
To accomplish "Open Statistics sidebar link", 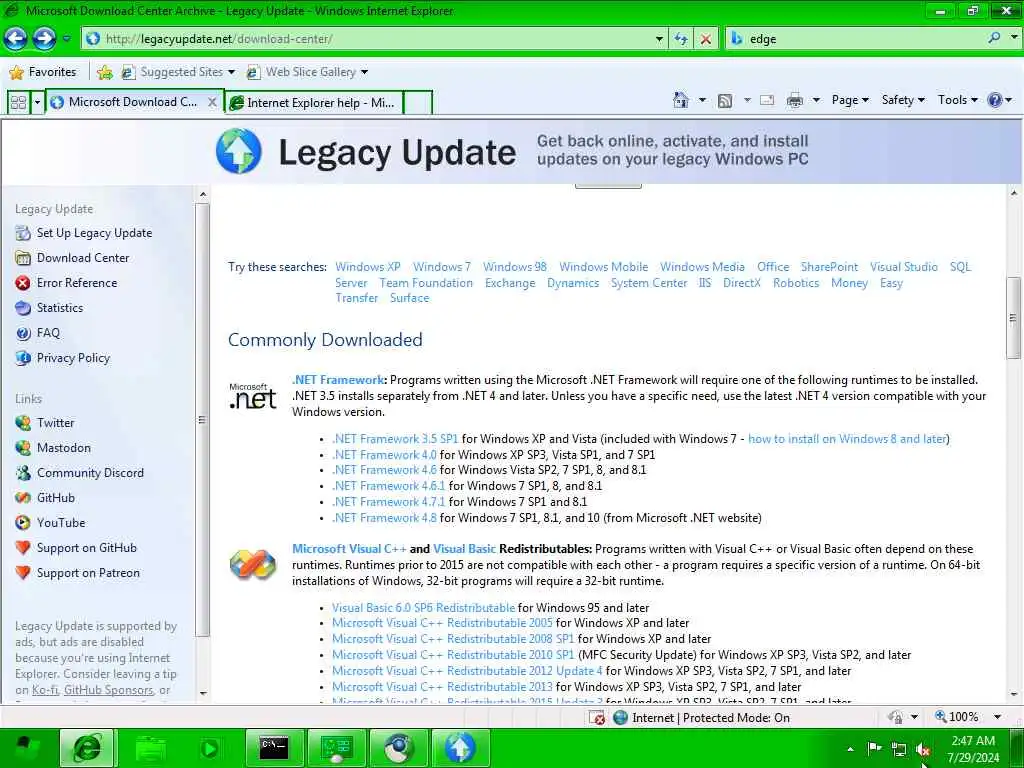I will click(x=60, y=308).
